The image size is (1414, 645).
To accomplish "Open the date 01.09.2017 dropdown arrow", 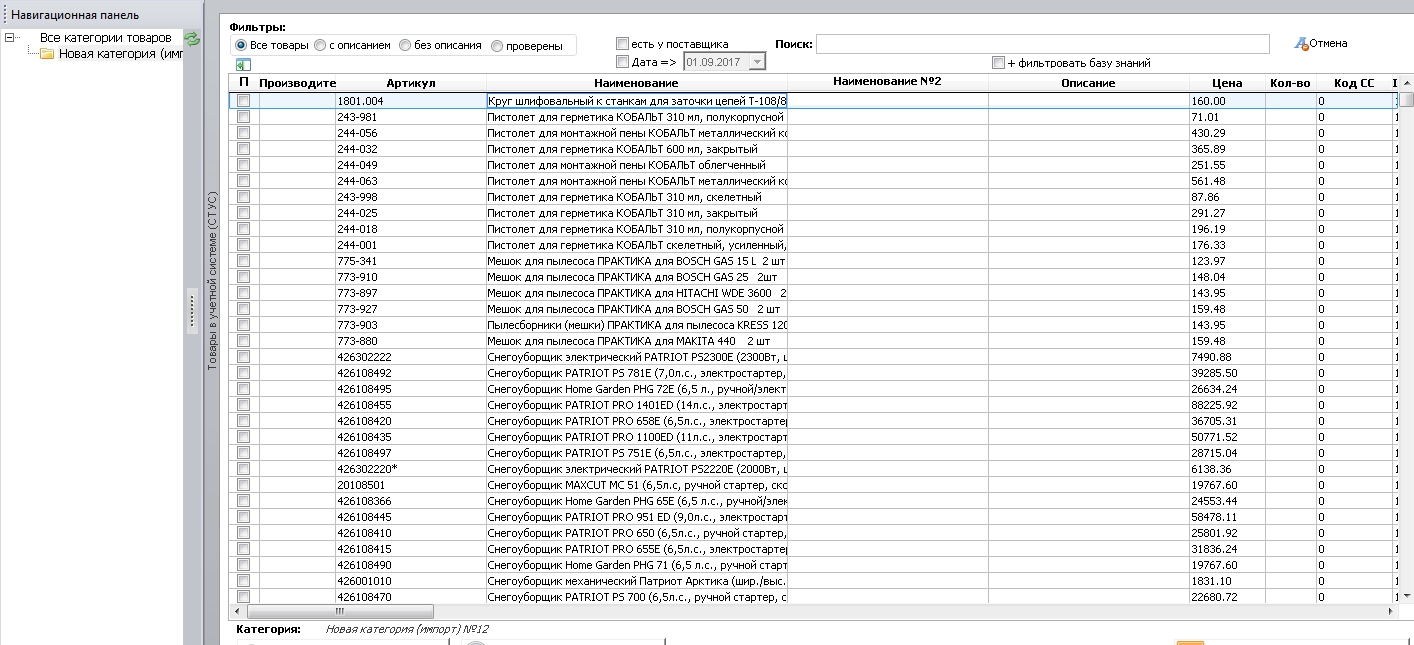I will pyautogui.click(x=757, y=62).
